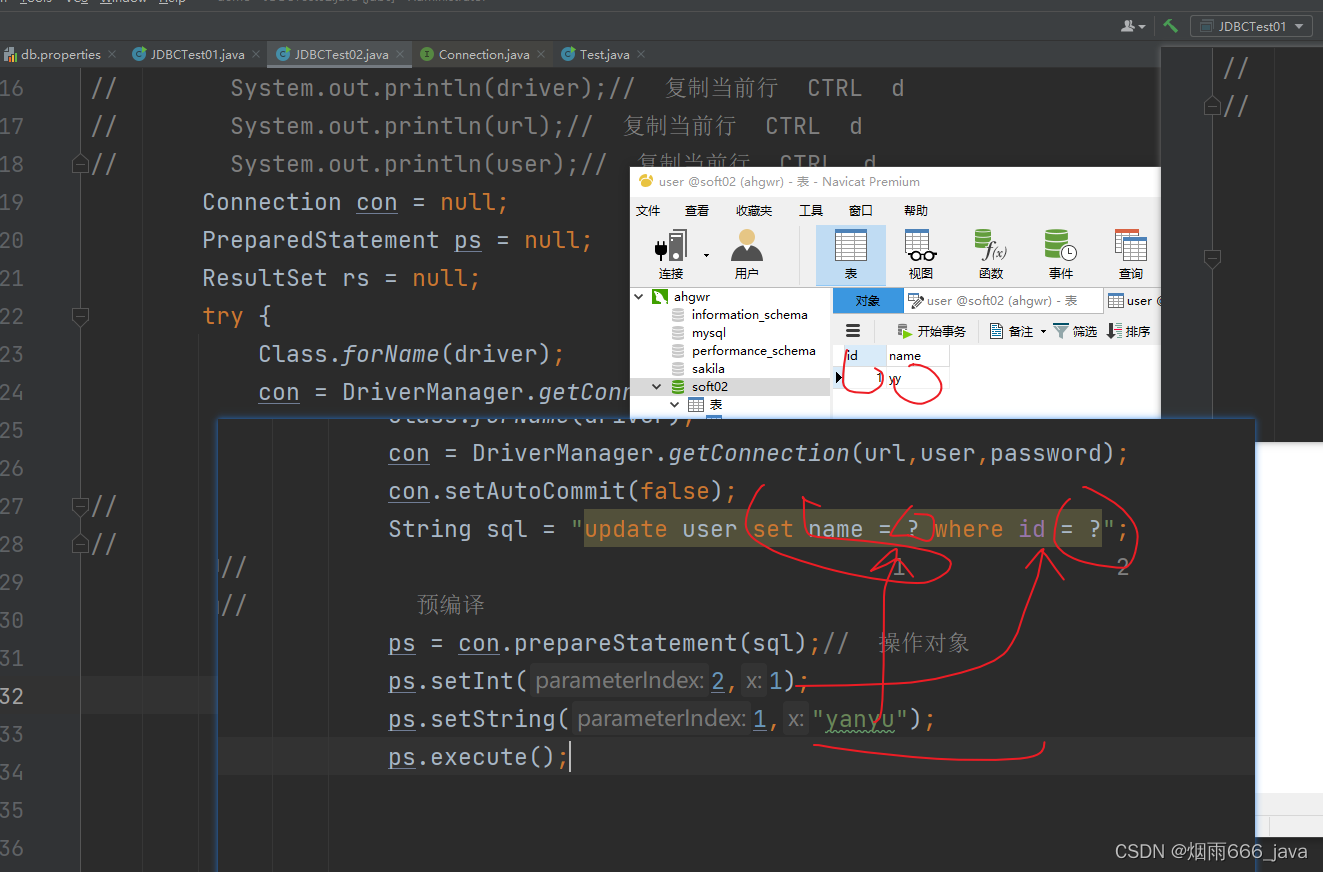Close the Connection.java editor tab
1323x872 pixels.
click(x=541, y=54)
